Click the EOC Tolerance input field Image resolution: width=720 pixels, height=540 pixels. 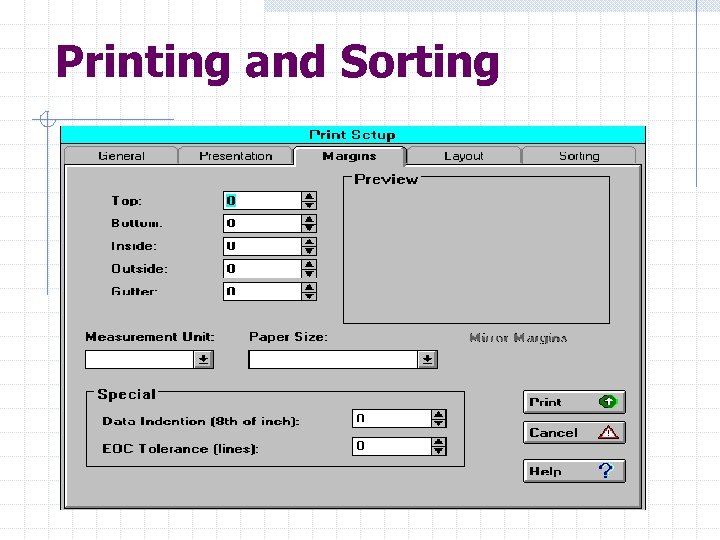[x=392, y=446]
